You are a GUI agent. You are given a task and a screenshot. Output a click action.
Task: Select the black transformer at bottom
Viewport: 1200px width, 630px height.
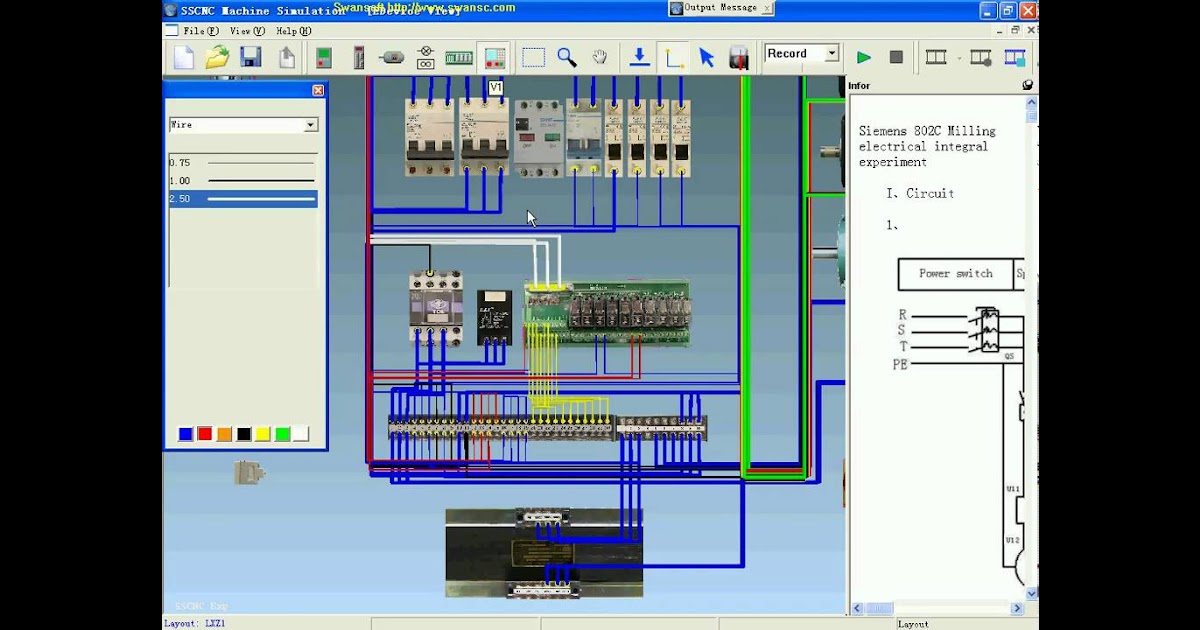pos(544,553)
